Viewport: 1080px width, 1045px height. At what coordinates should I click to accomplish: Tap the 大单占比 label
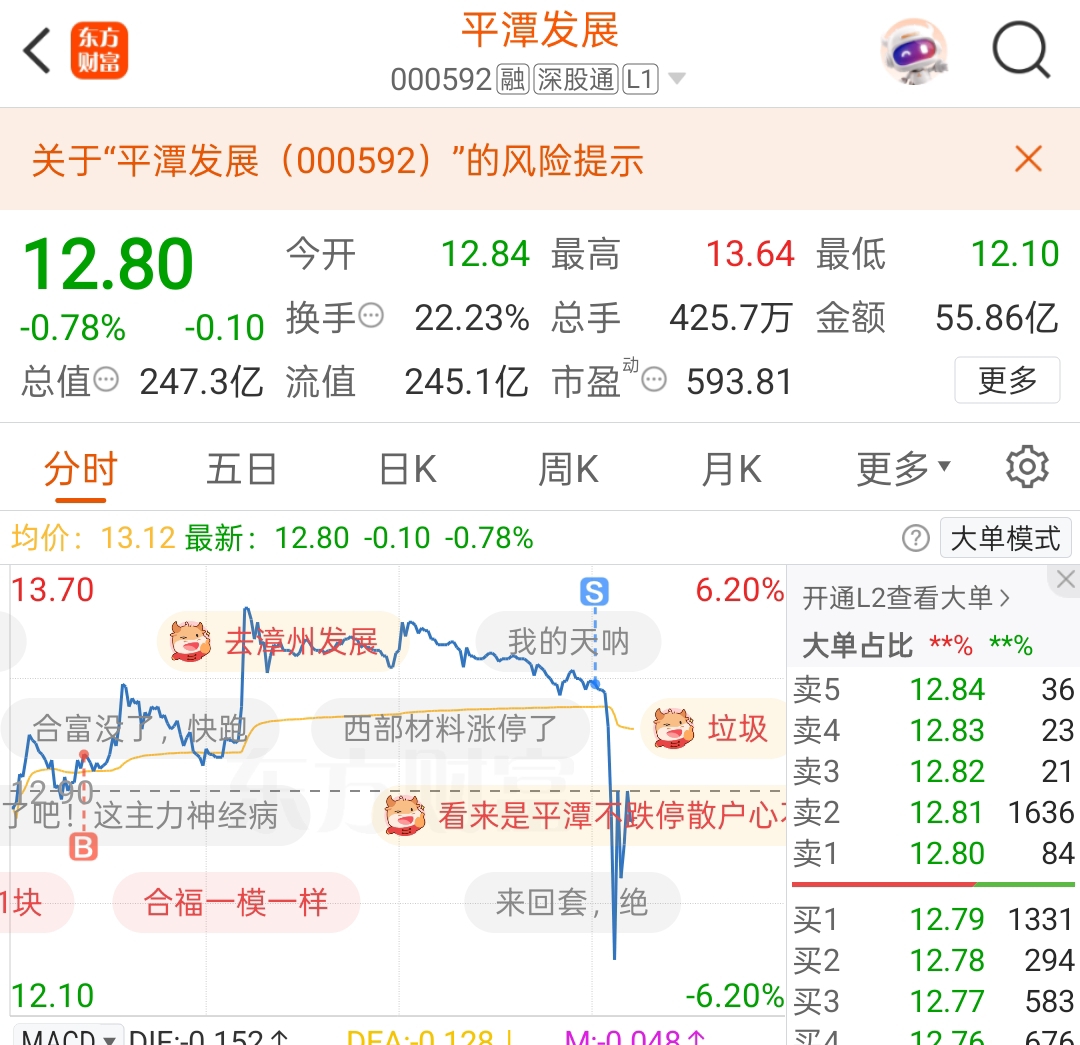click(x=858, y=645)
